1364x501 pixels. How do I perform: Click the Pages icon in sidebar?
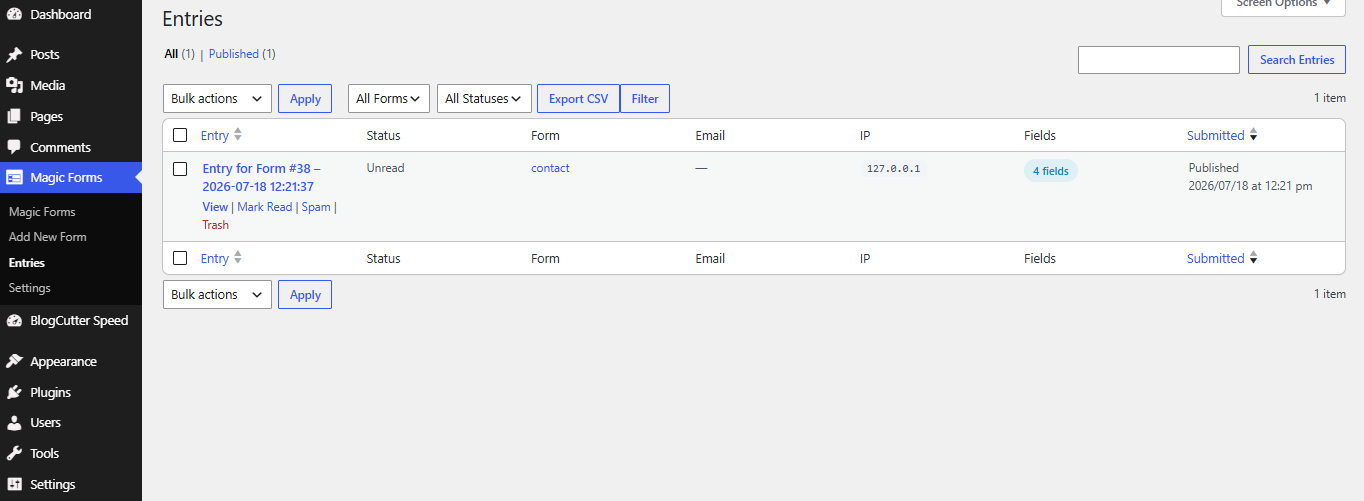[14, 117]
